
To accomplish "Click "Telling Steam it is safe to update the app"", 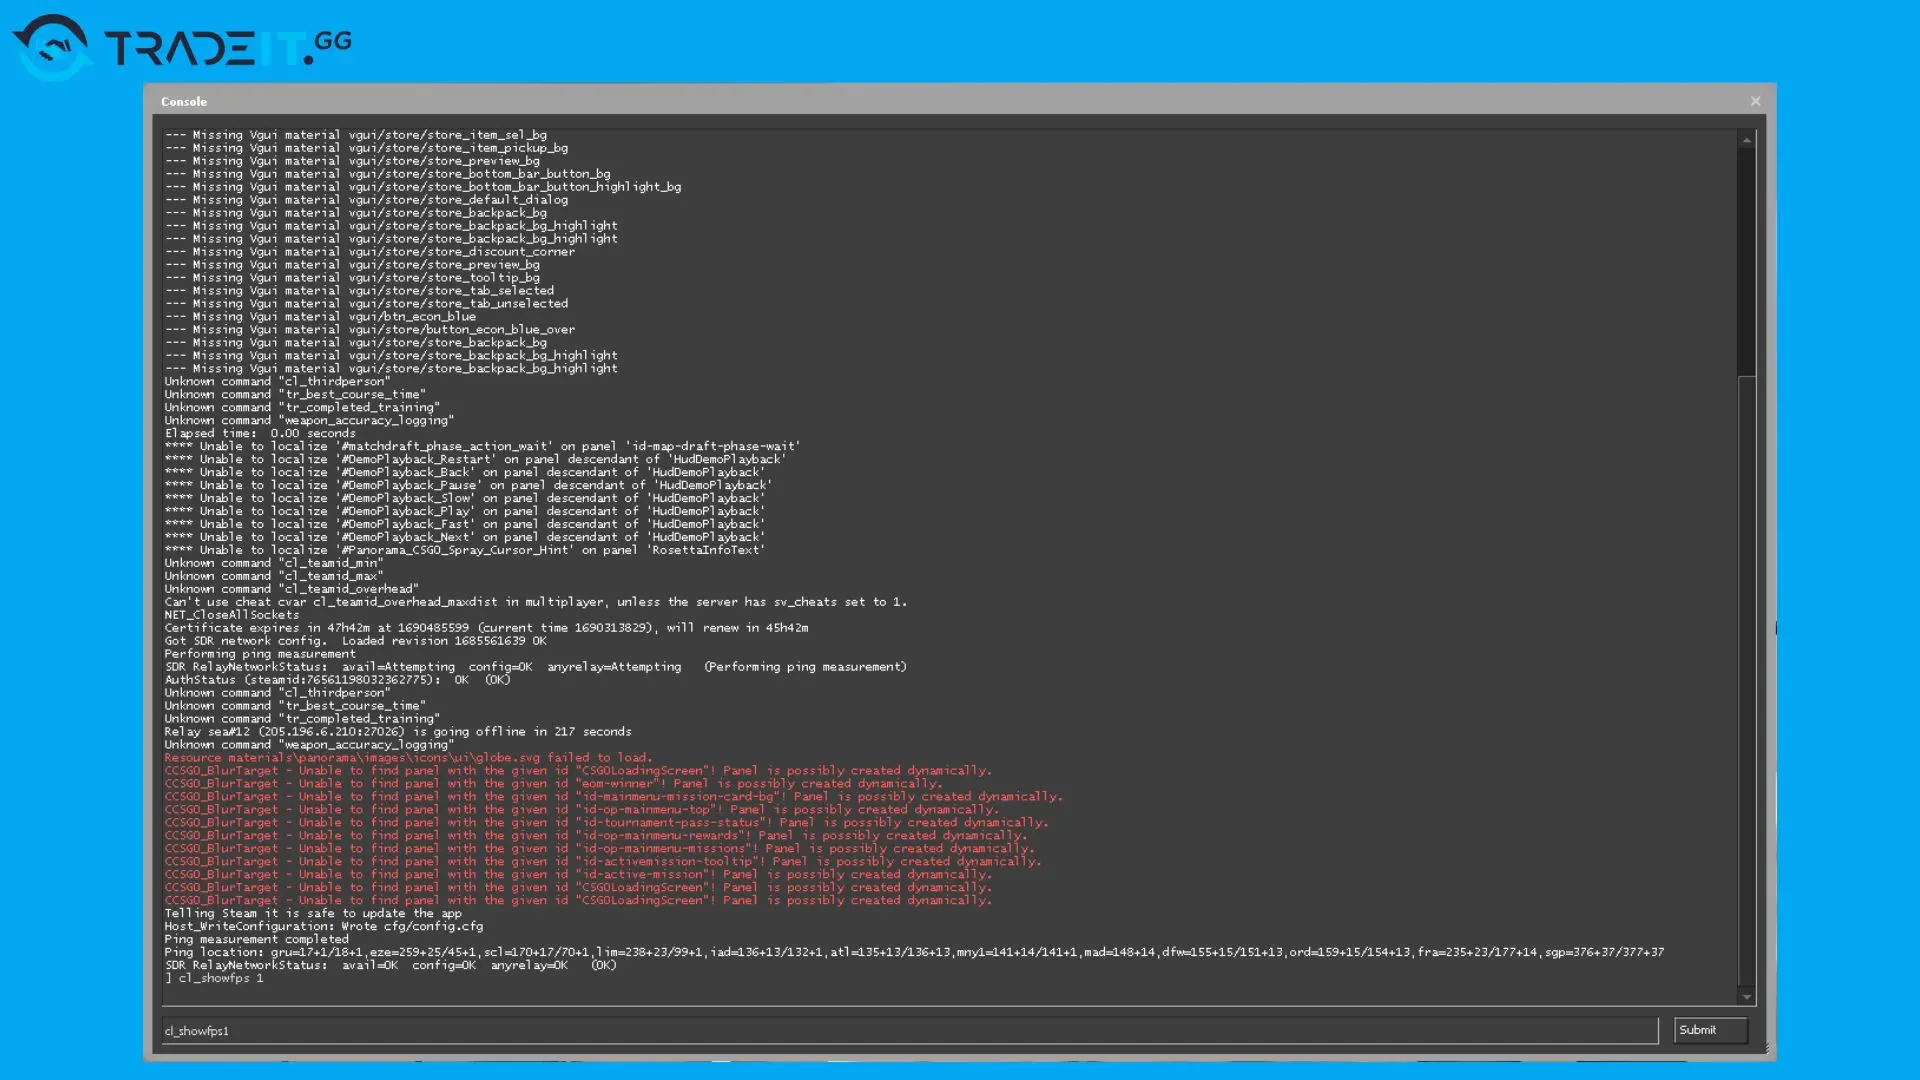I will (x=313, y=913).
